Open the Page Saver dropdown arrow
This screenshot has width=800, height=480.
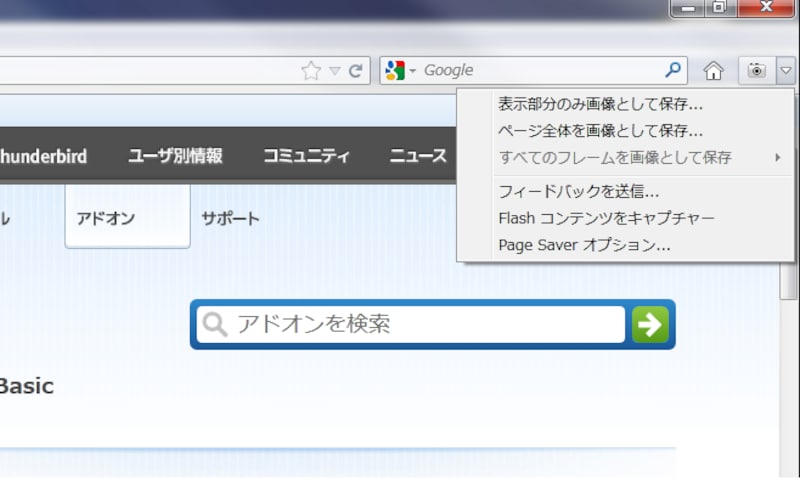(786, 70)
